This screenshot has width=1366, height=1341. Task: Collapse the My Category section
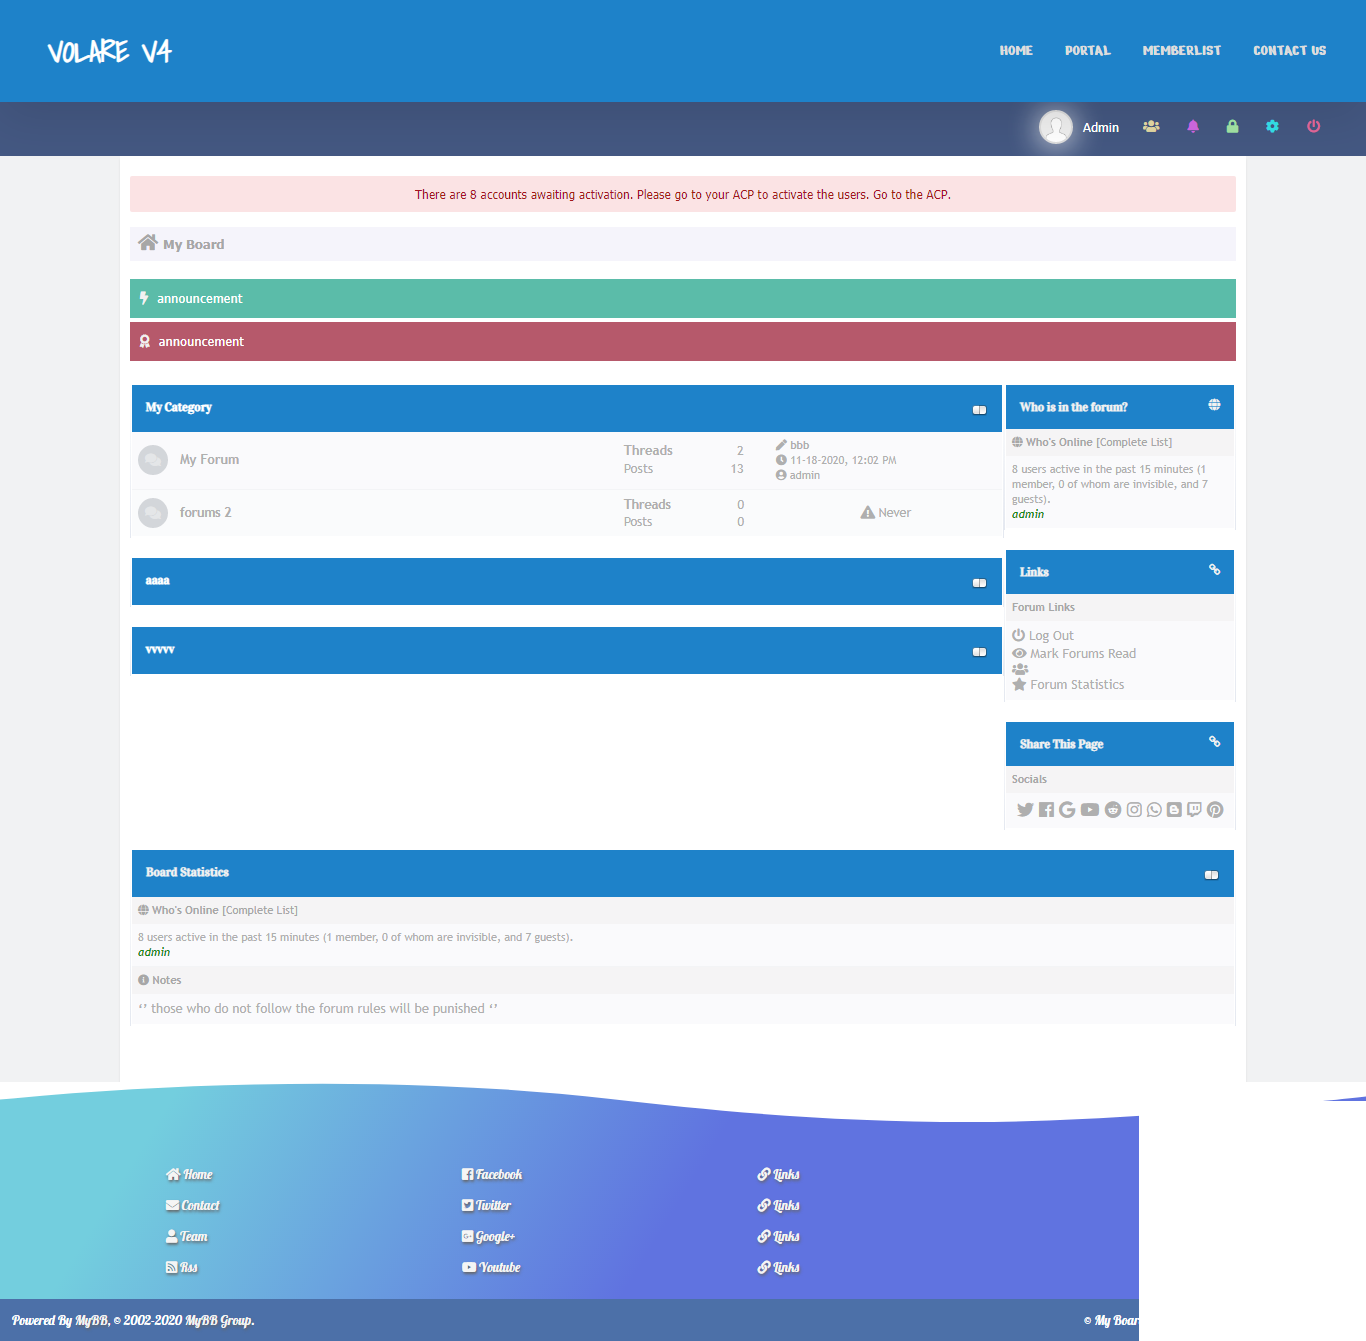point(980,410)
